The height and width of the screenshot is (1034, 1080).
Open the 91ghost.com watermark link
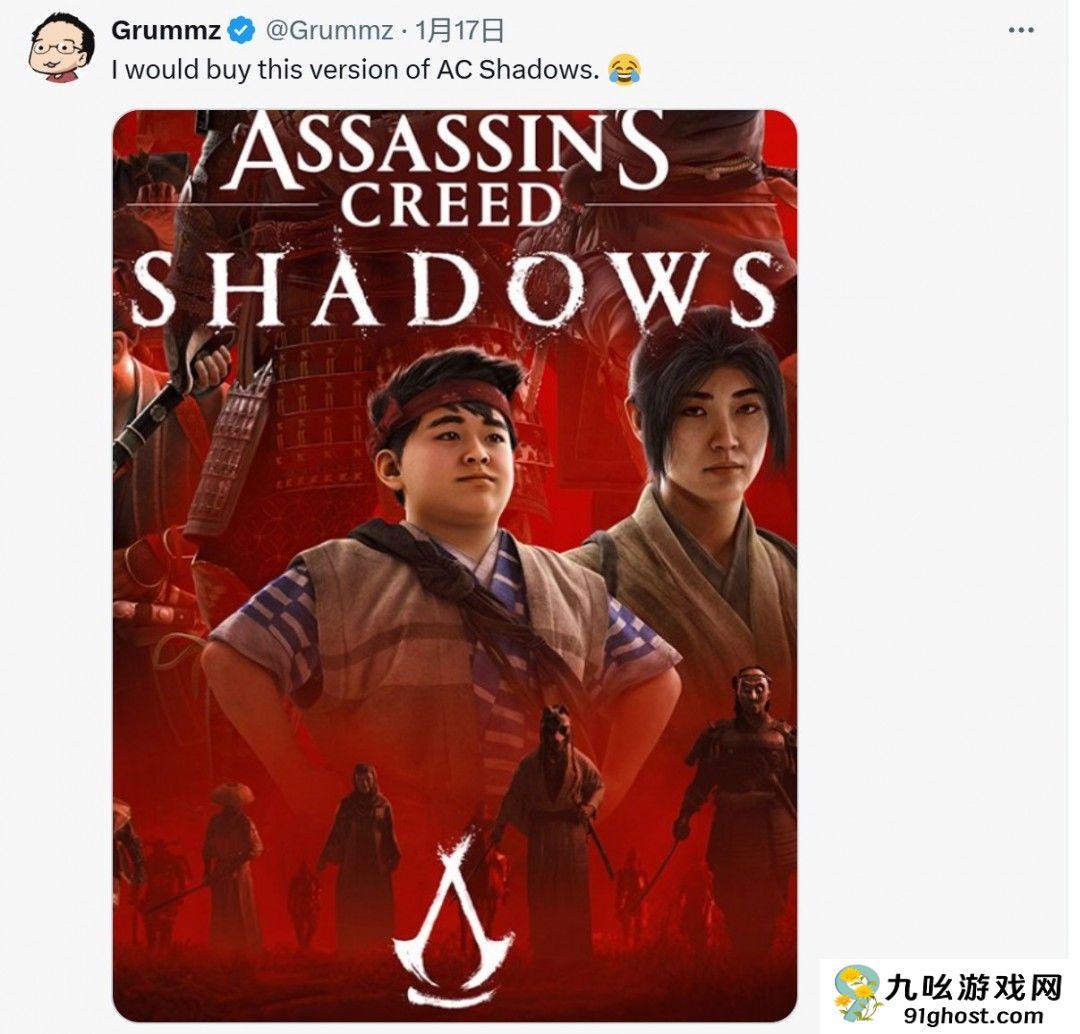pos(973,1016)
